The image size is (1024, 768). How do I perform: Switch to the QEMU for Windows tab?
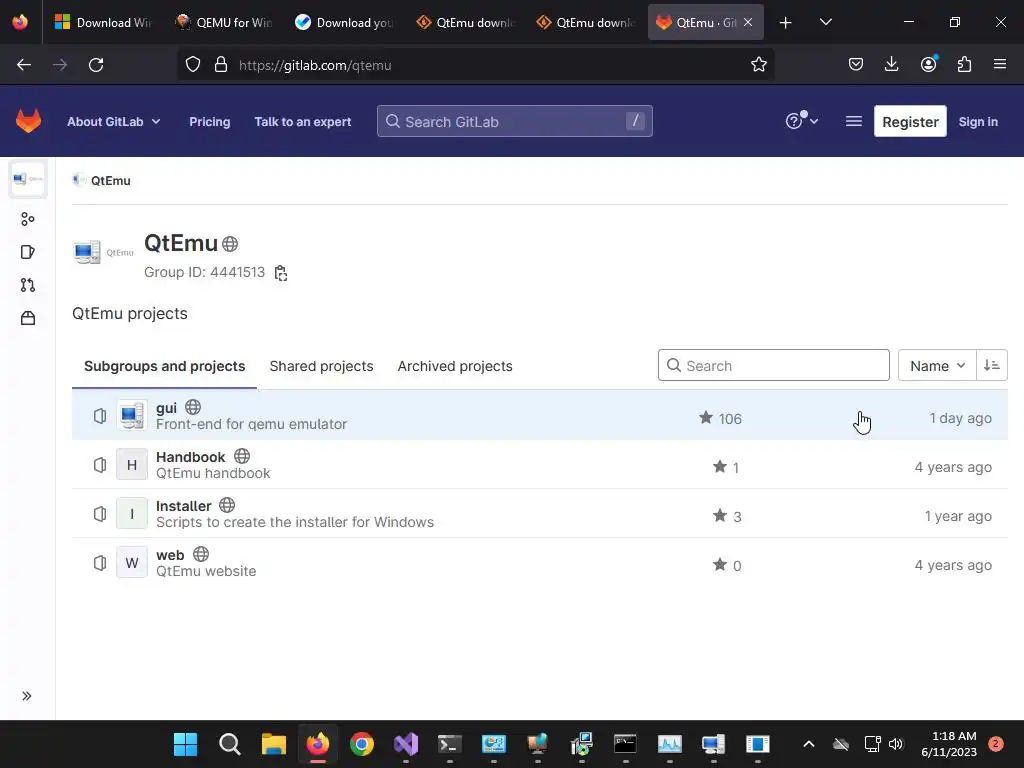223,22
